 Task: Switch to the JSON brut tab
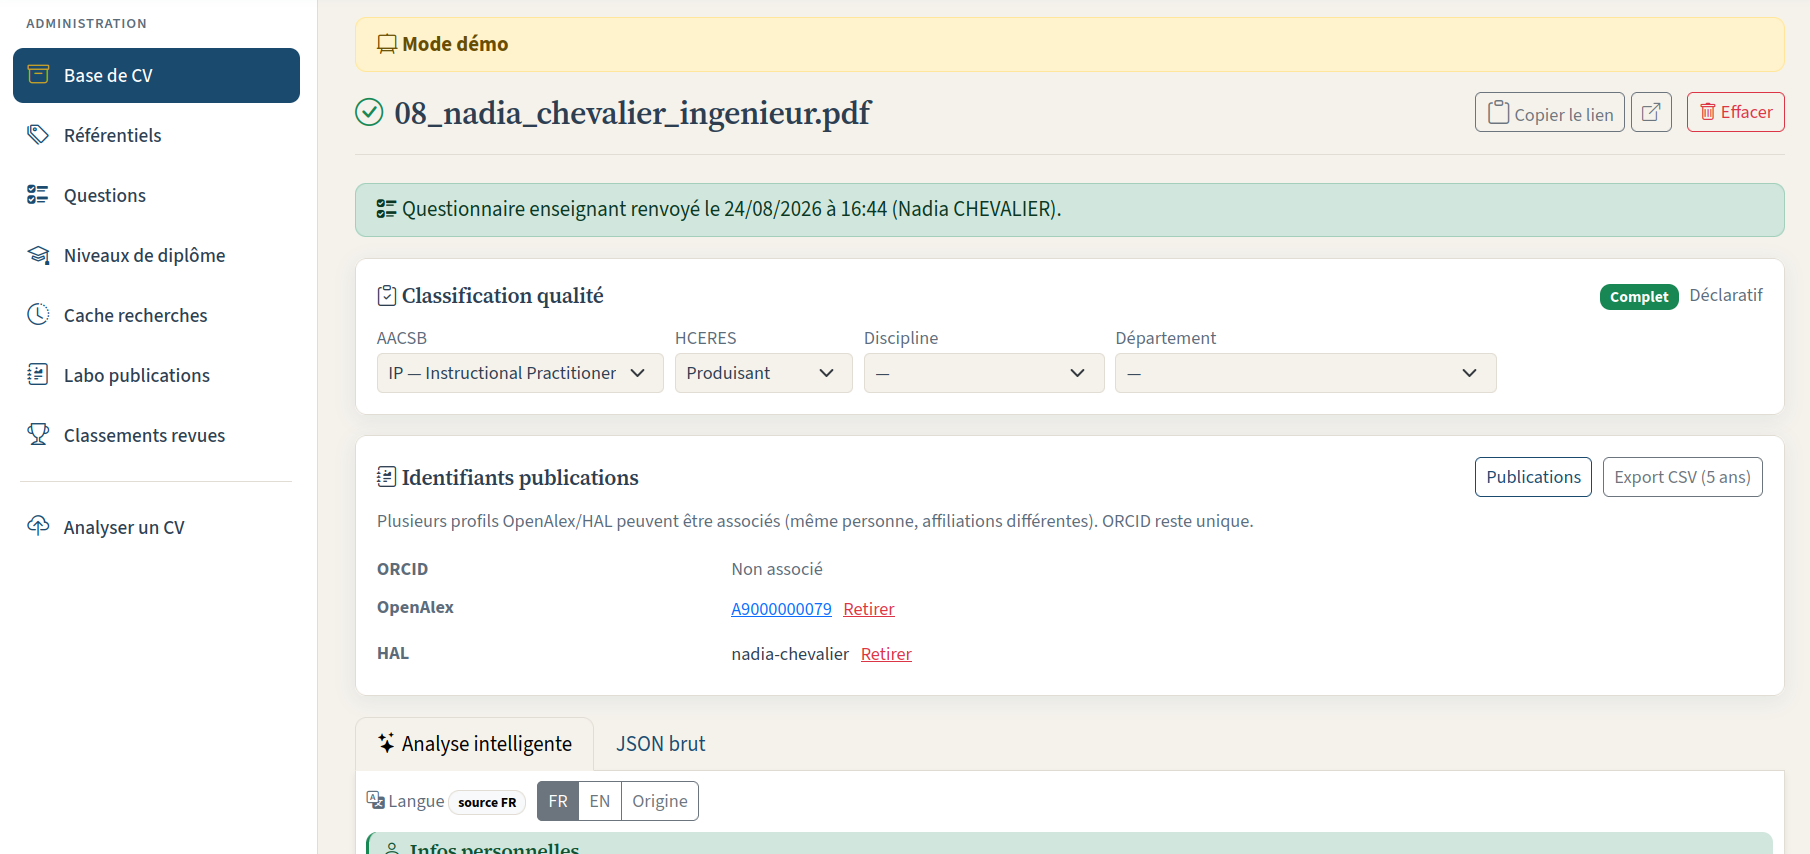(661, 744)
